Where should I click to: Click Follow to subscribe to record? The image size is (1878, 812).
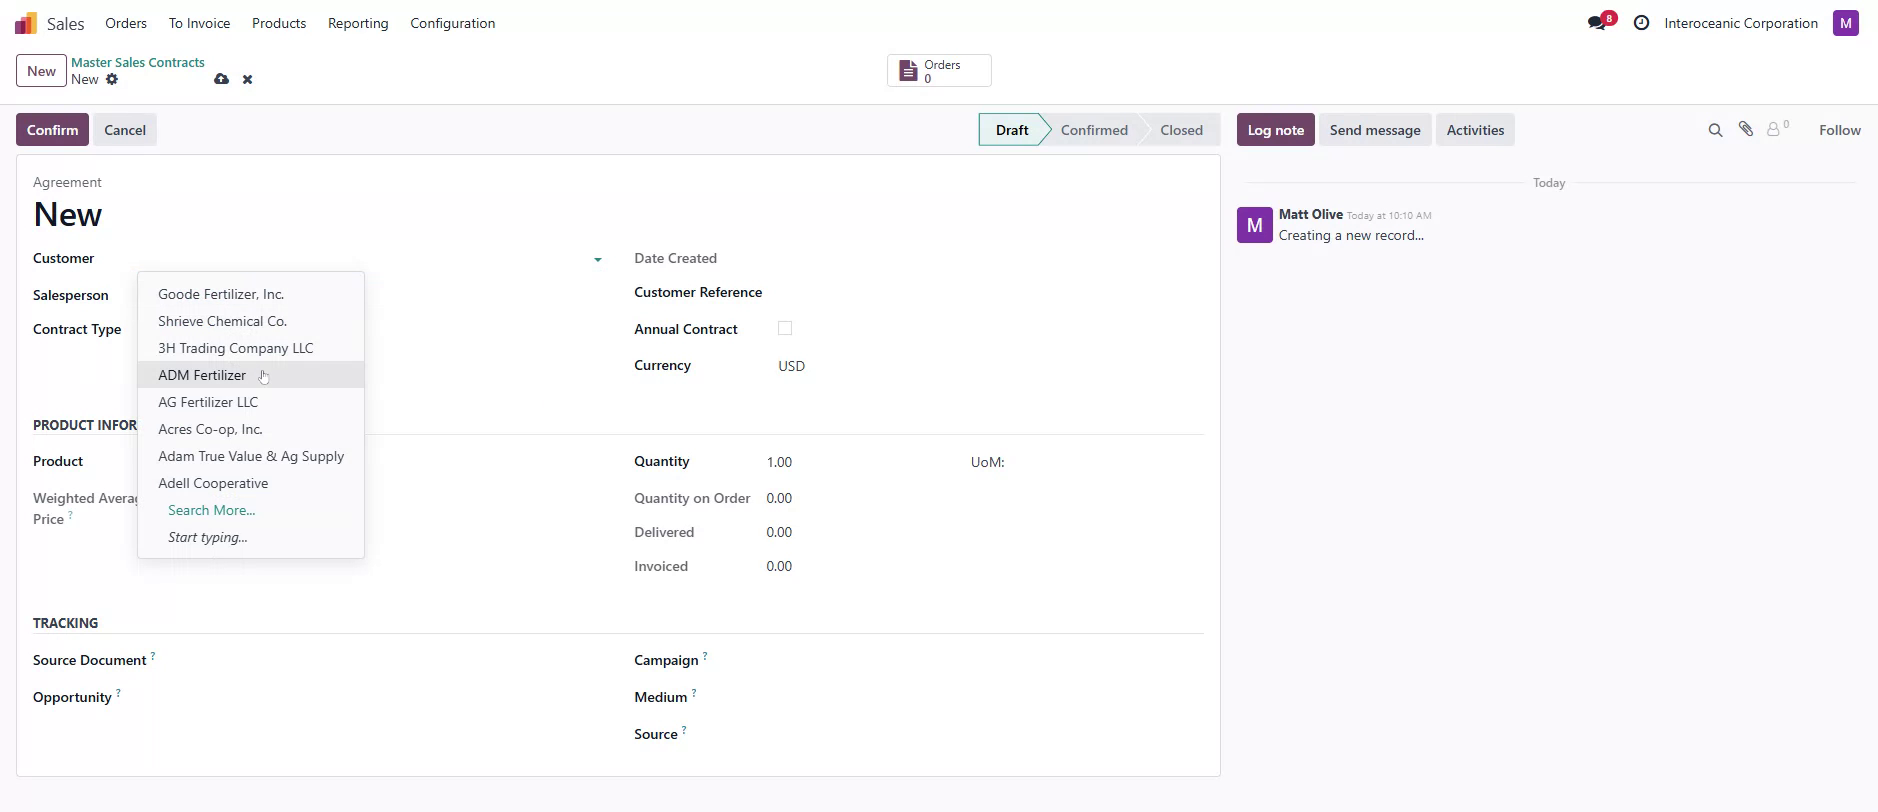click(x=1839, y=130)
